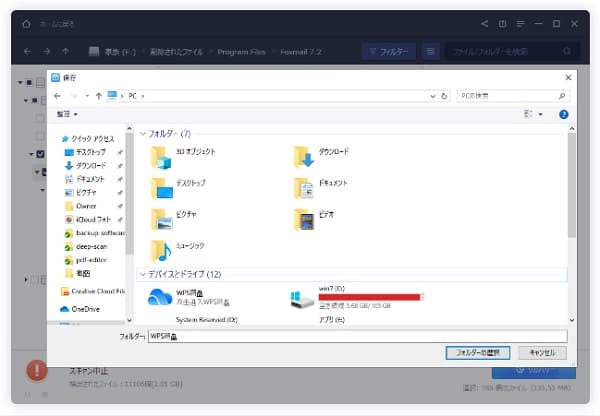Close the save dialog with the X

(568, 78)
